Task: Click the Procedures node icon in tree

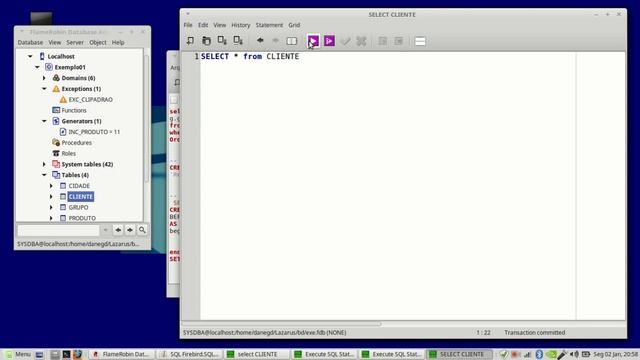Action: (x=56, y=142)
